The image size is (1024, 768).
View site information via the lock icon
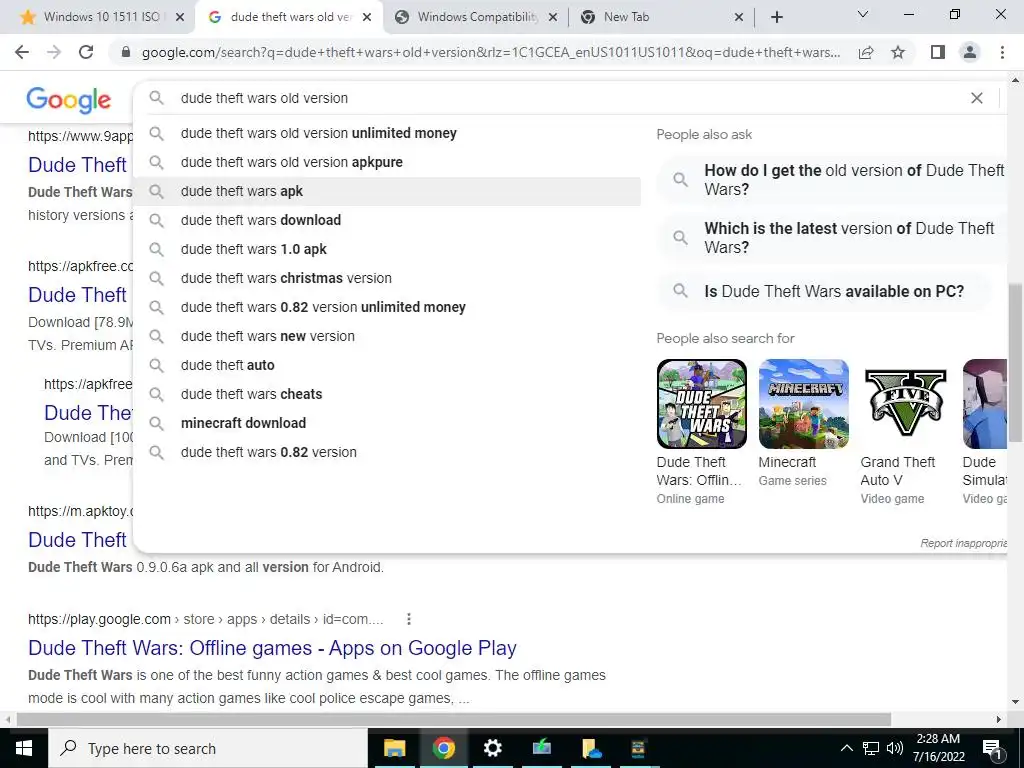tap(126, 52)
